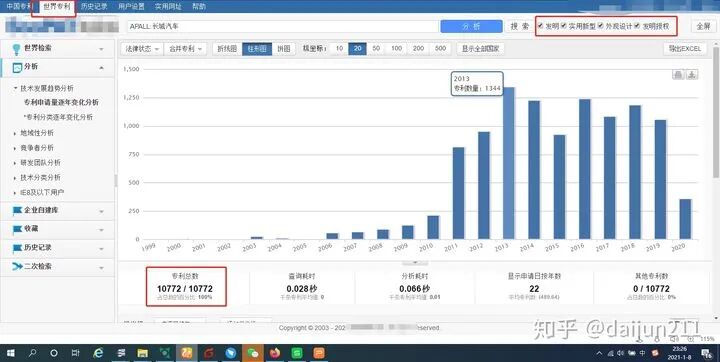Click the print icon above the chart
Image resolution: width=720 pixels, height=362 pixels.
[x=678, y=74]
